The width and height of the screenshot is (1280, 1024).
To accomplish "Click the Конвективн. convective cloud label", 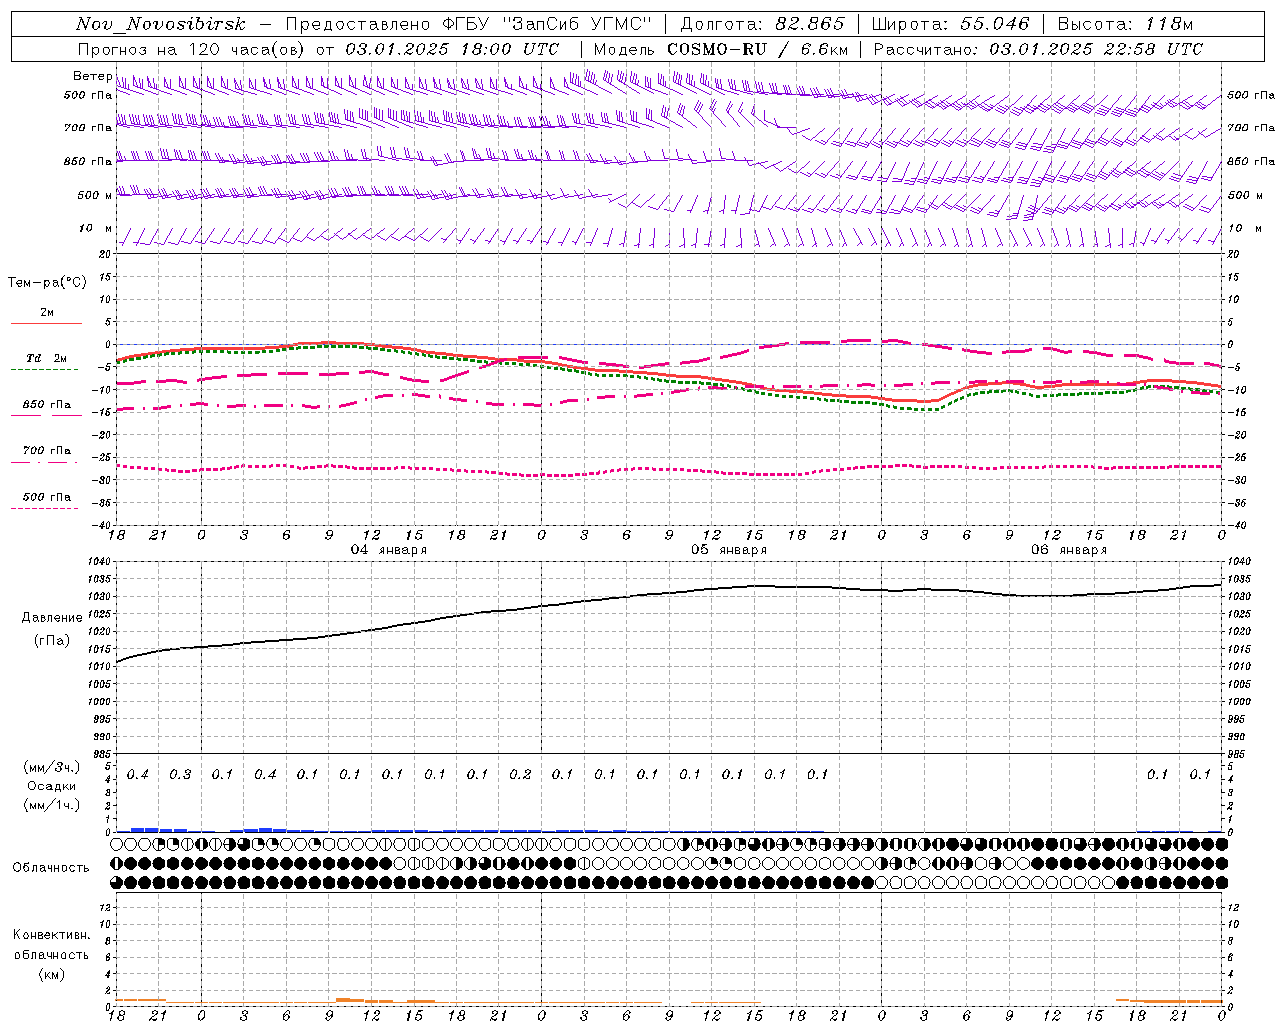I will [x=51, y=935].
